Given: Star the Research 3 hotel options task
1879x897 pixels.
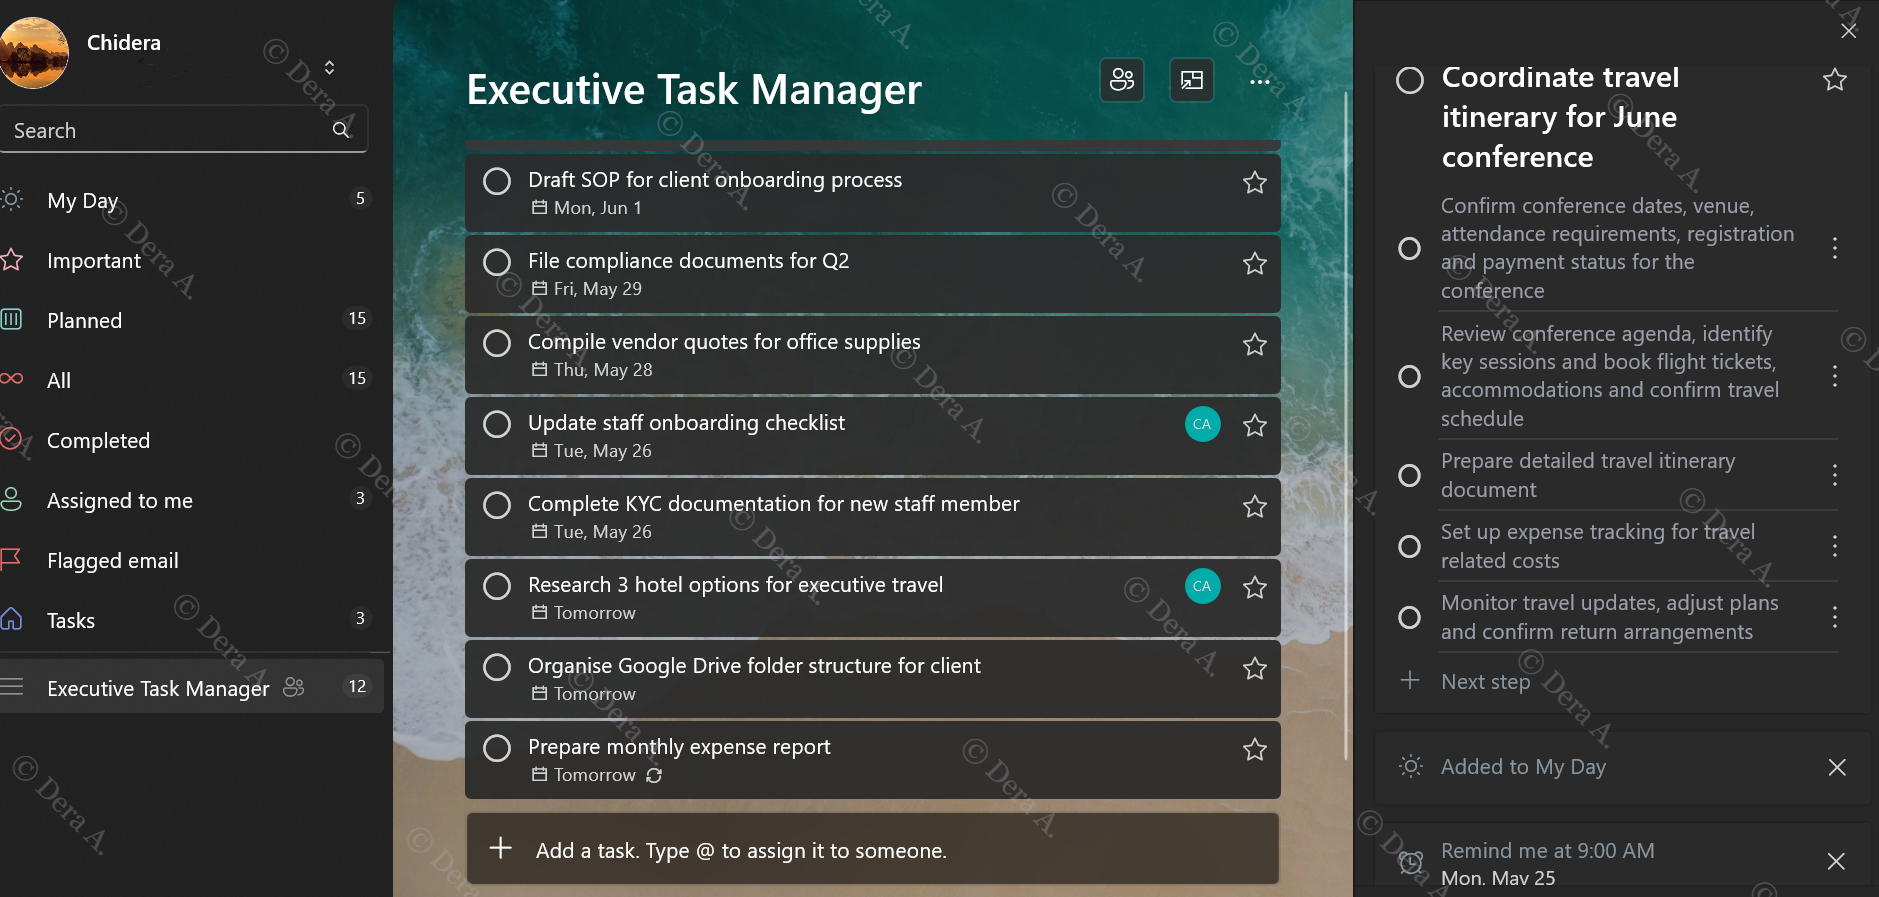Looking at the screenshot, I should coord(1255,587).
